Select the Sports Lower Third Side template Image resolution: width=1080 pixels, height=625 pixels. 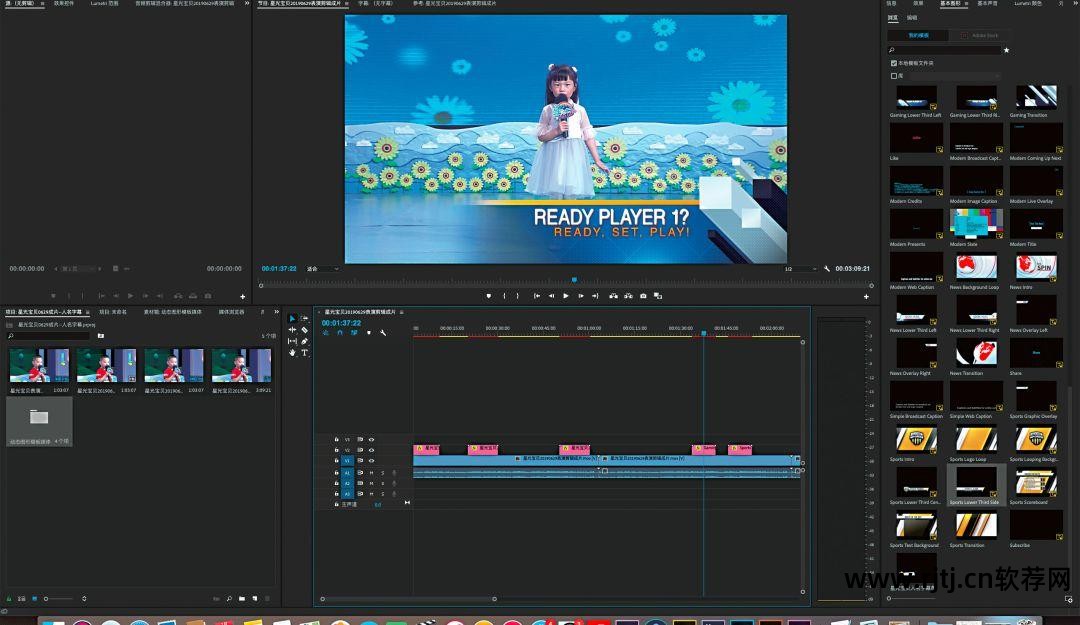975,484
